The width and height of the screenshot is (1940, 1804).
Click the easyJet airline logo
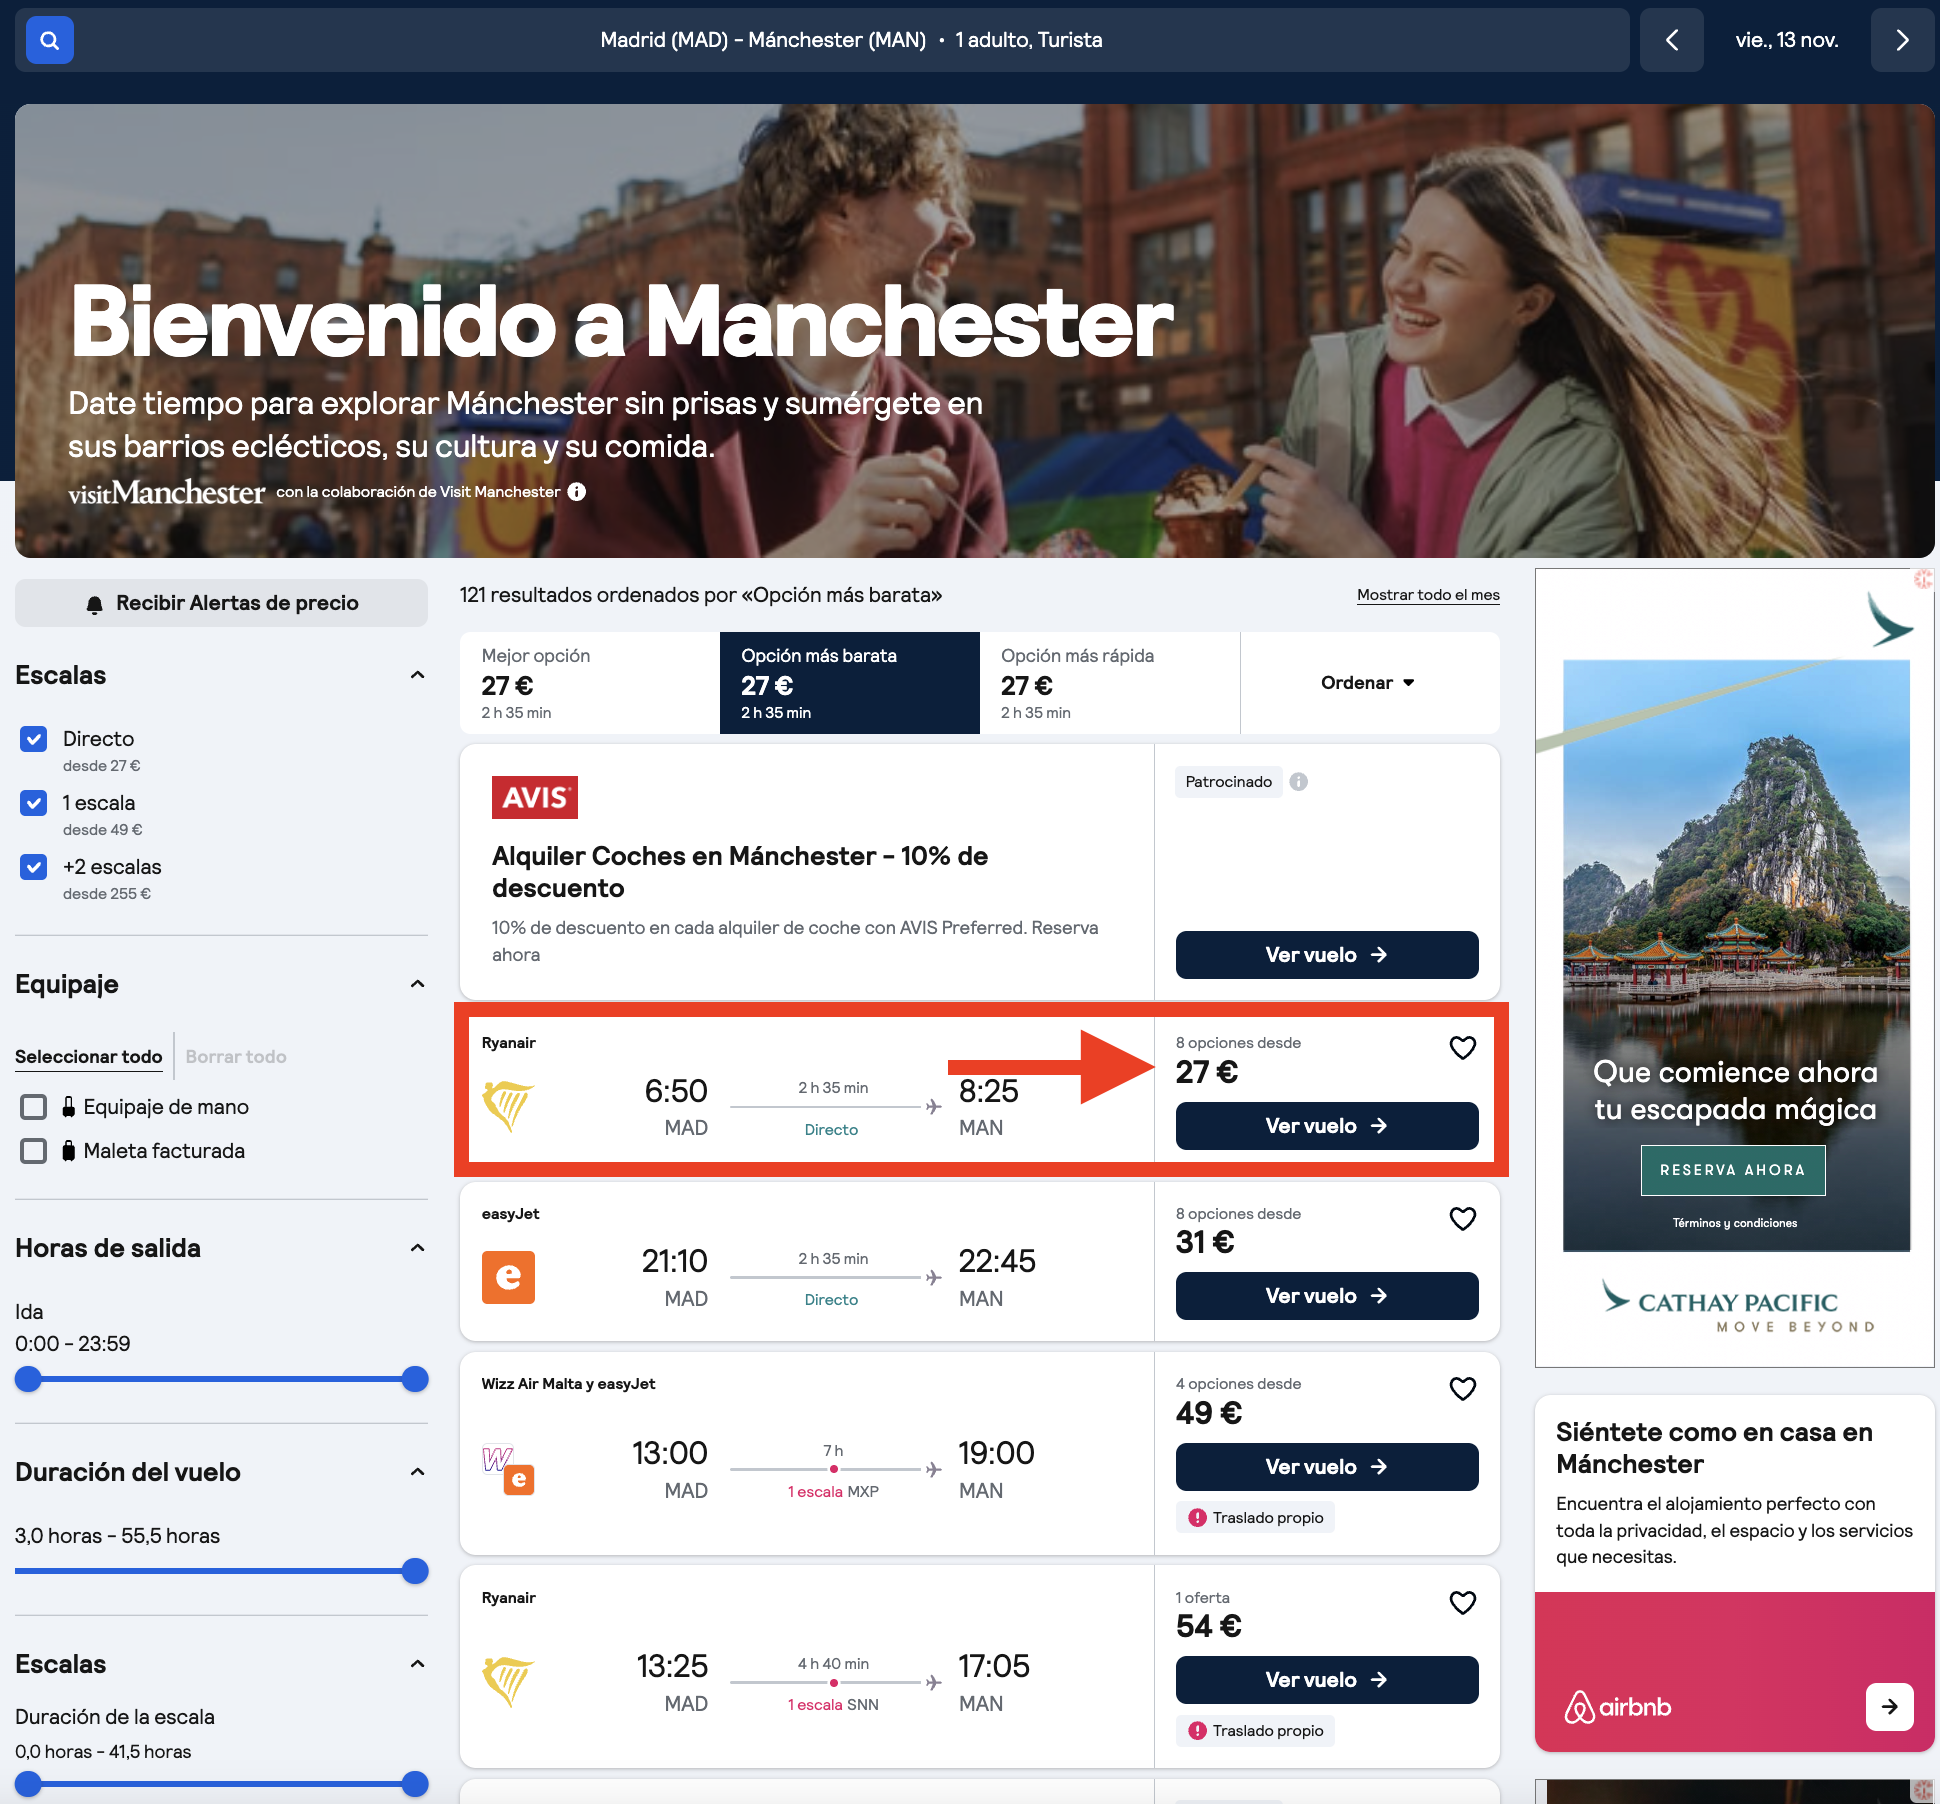pos(508,1277)
